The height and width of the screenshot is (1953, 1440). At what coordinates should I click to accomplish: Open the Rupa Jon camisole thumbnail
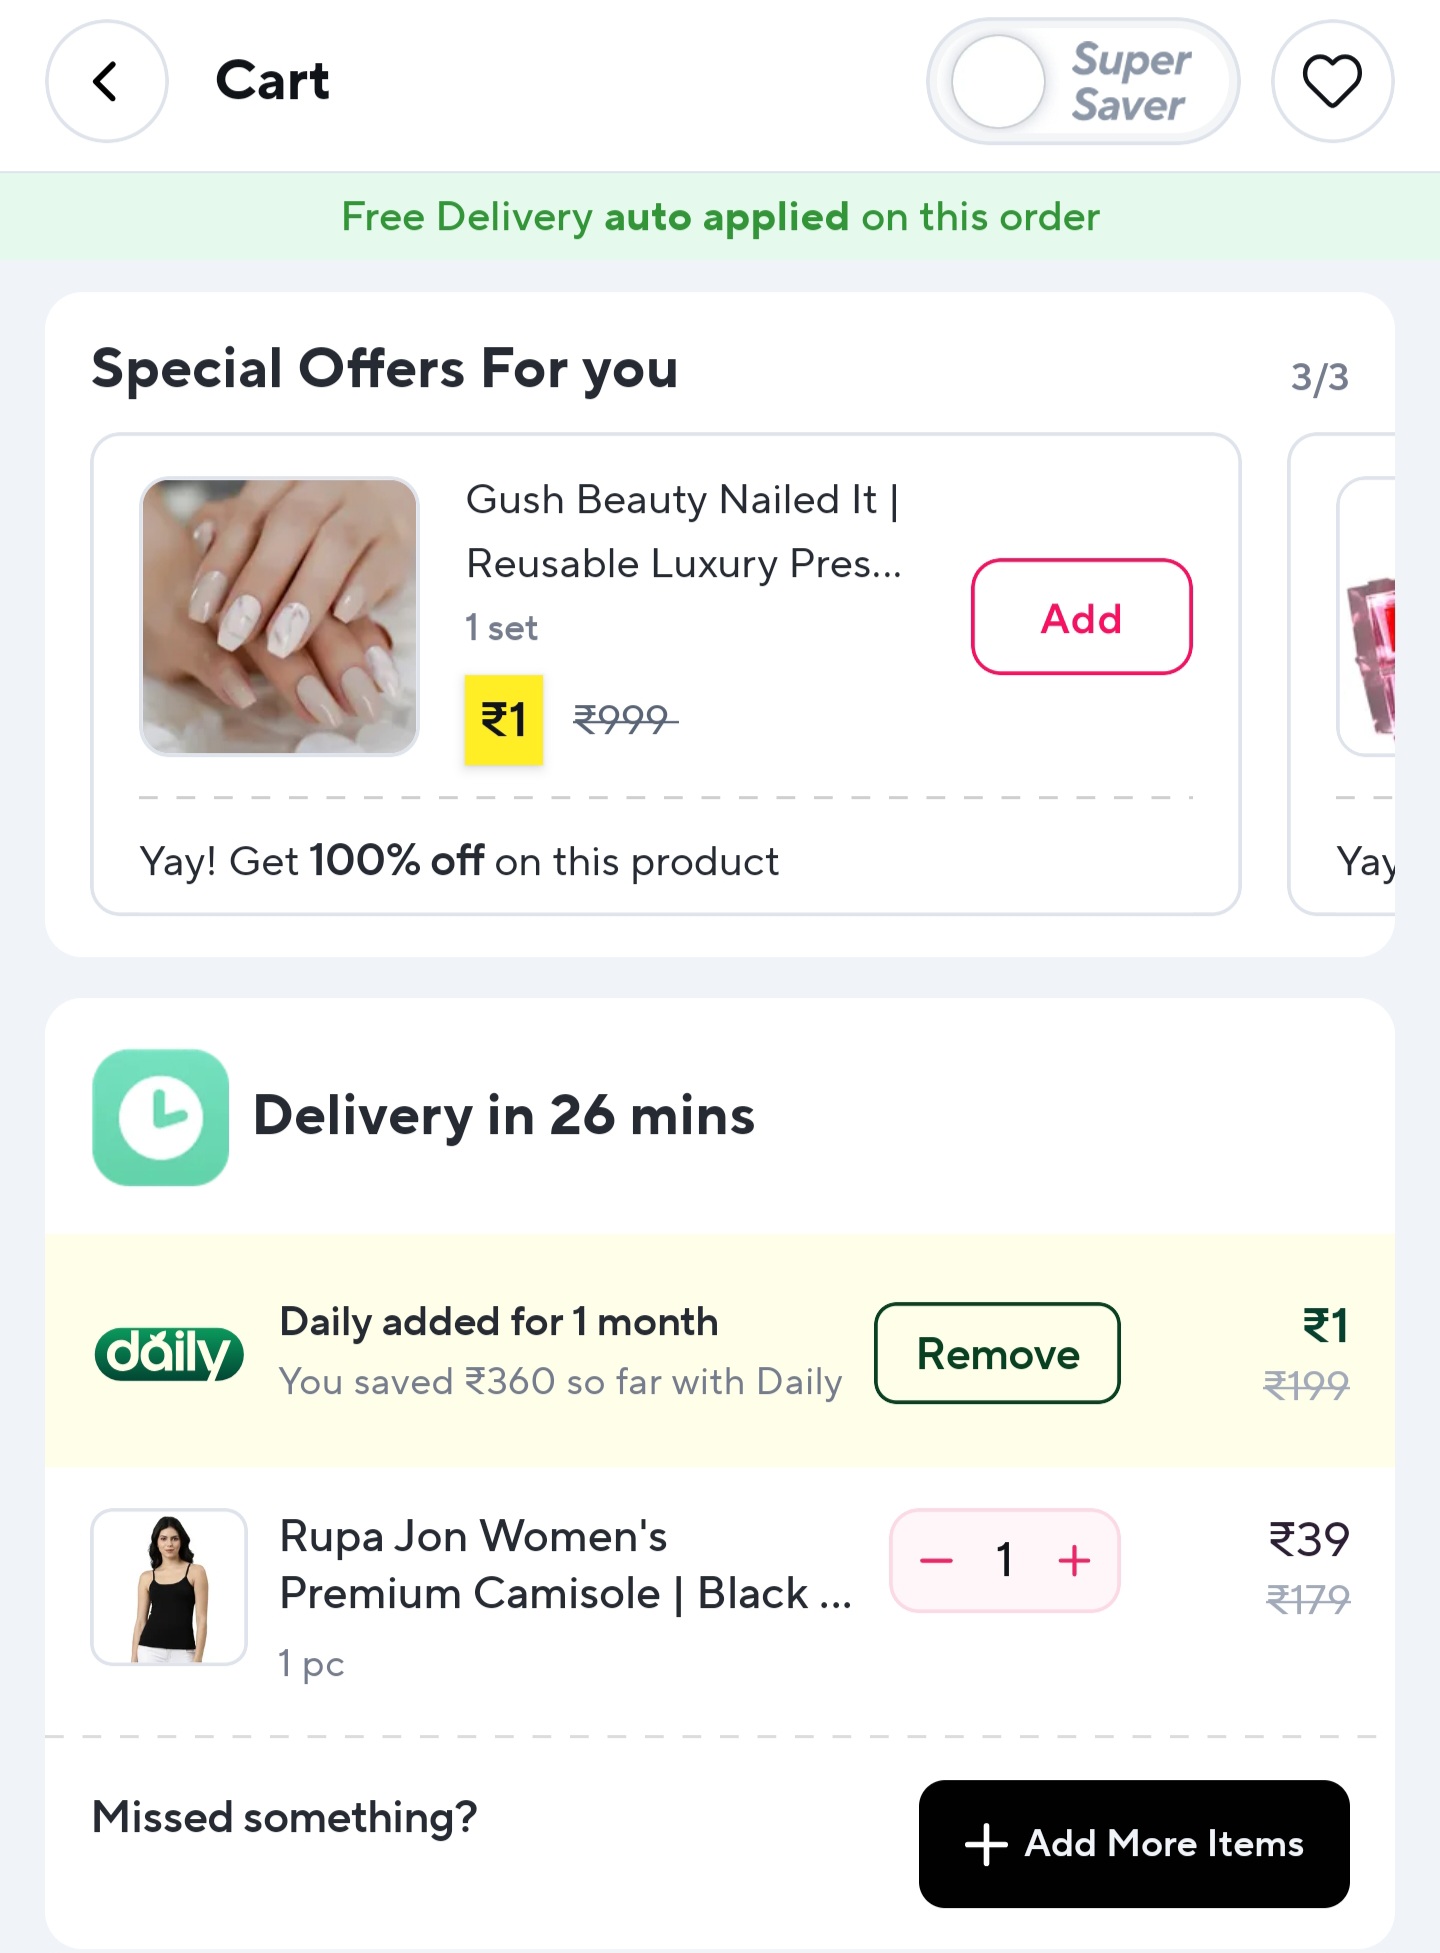click(x=169, y=1587)
